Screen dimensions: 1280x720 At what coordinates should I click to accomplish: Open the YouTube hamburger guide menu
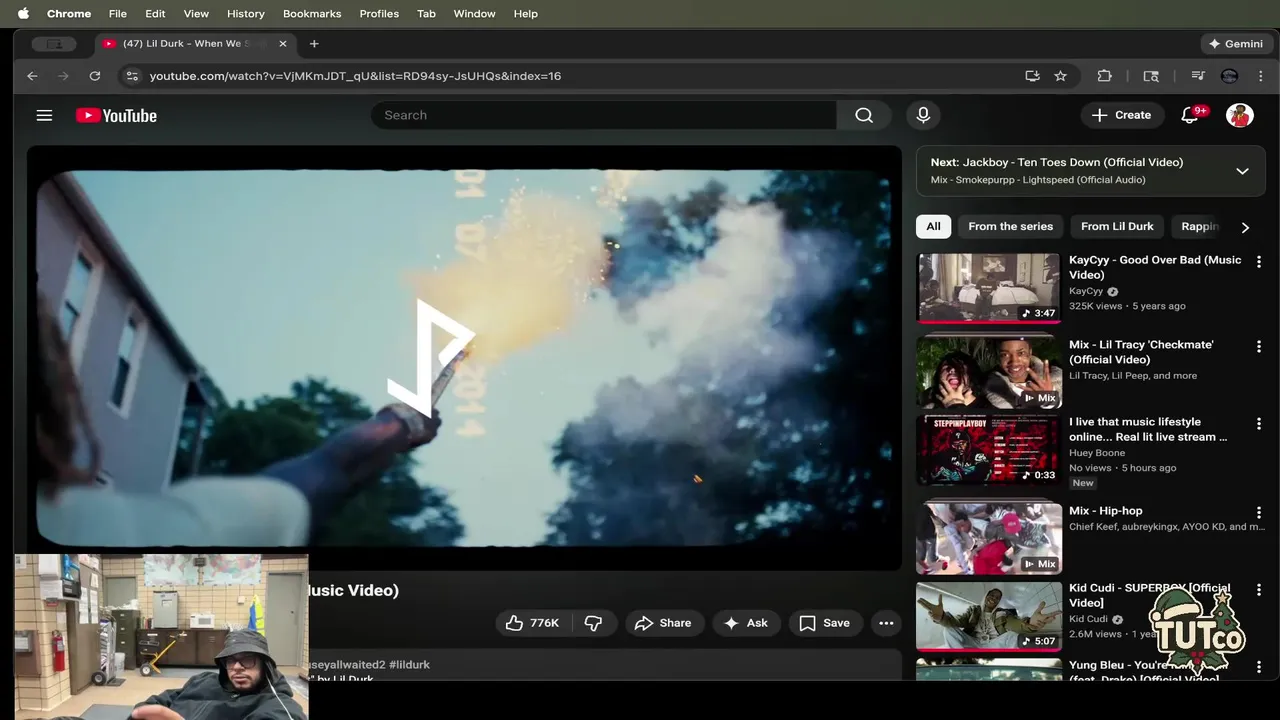[44, 115]
